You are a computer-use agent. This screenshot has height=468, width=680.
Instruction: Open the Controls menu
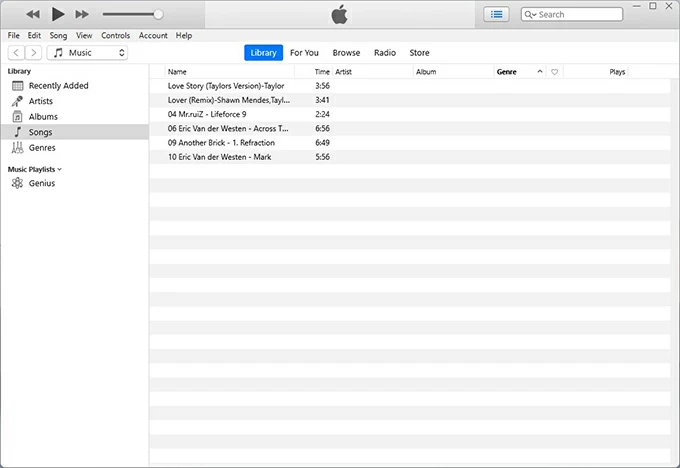click(115, 36)
